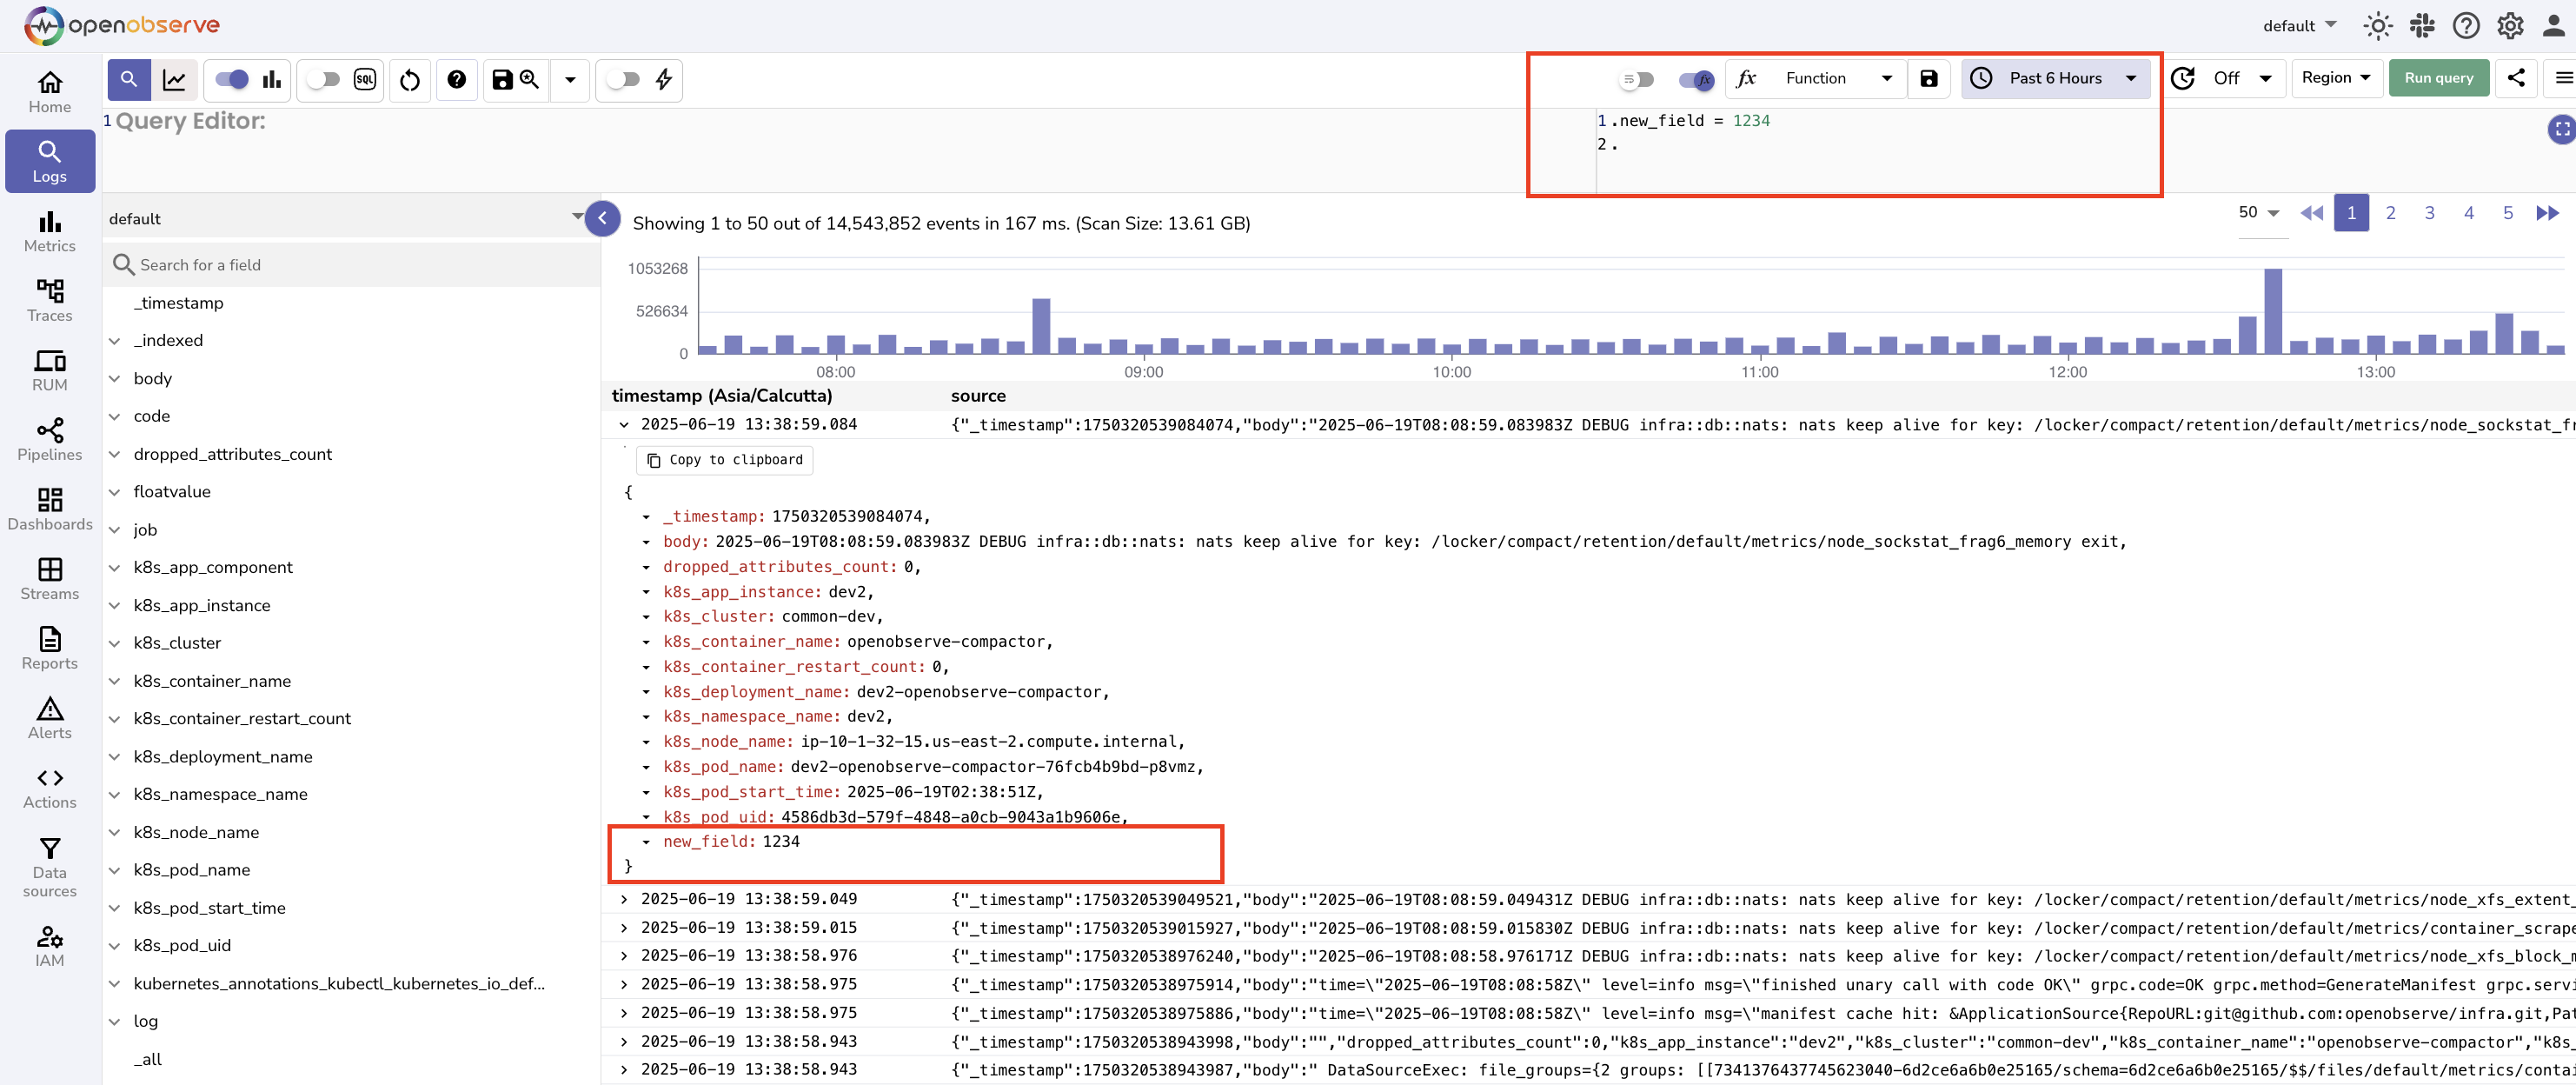
Task: Open Metrics from the sidebar
Action: (49, 231)
